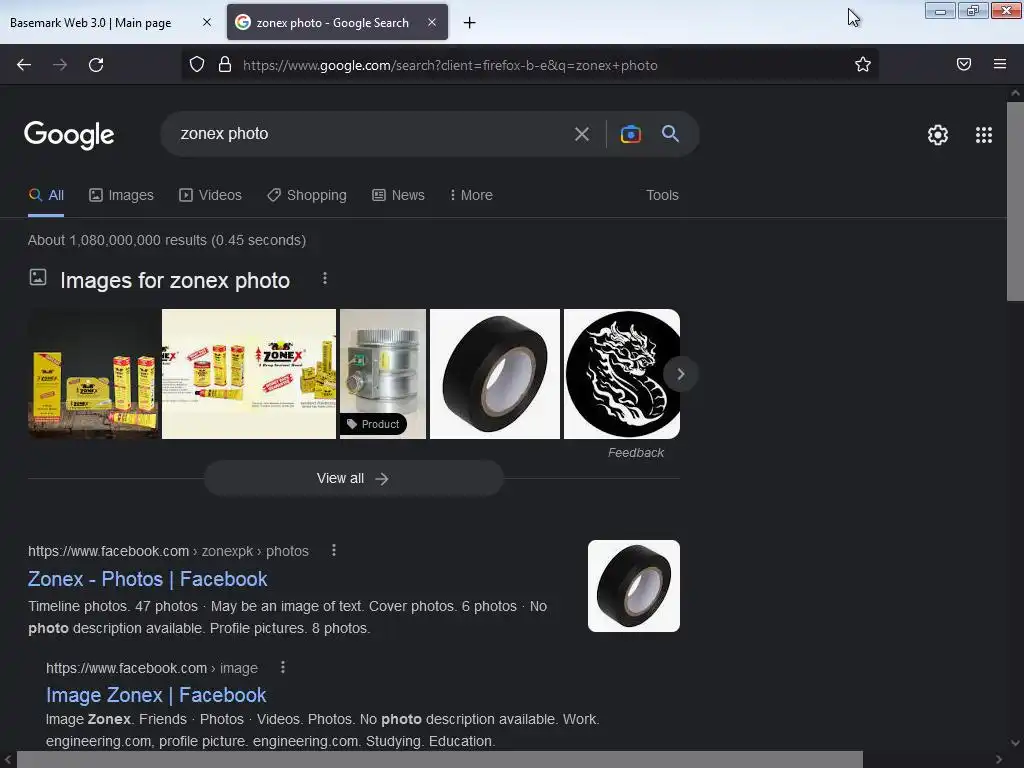Reload the current page
This screenshot has width=1024, height=768.
[96, 65]
